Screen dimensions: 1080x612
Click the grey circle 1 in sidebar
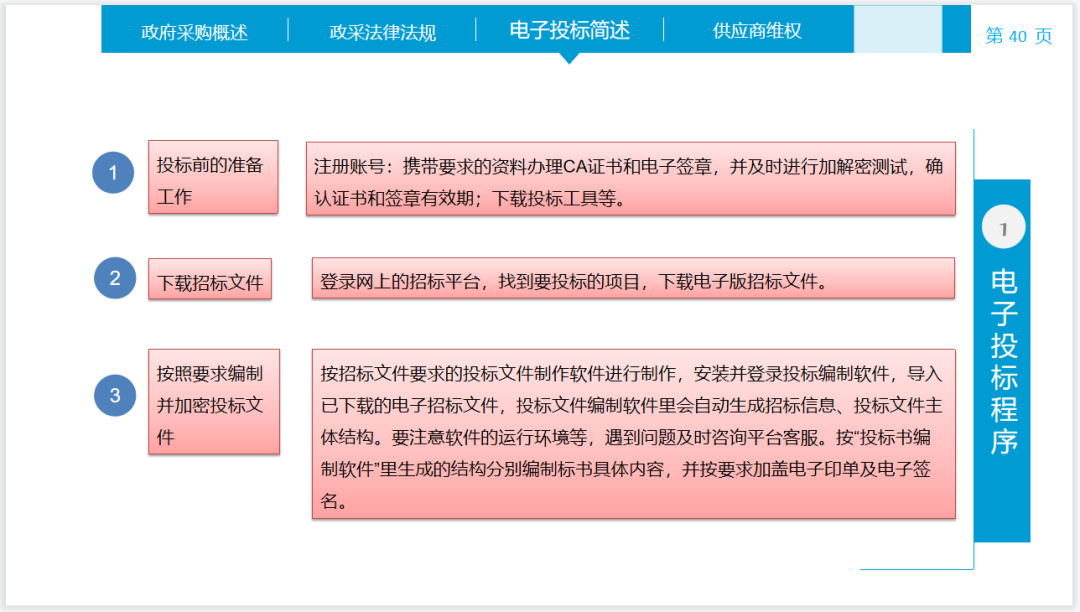coord(1004,227)
